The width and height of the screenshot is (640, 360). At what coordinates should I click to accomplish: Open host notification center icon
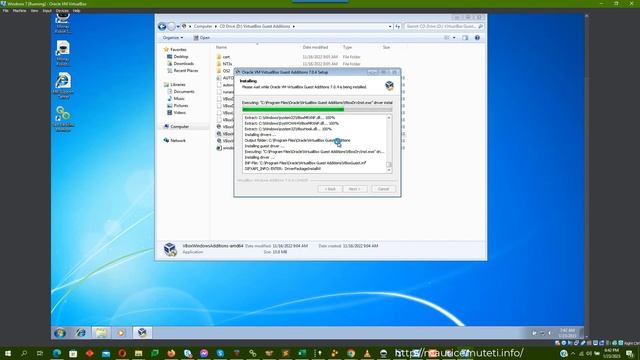click(629, 353)
